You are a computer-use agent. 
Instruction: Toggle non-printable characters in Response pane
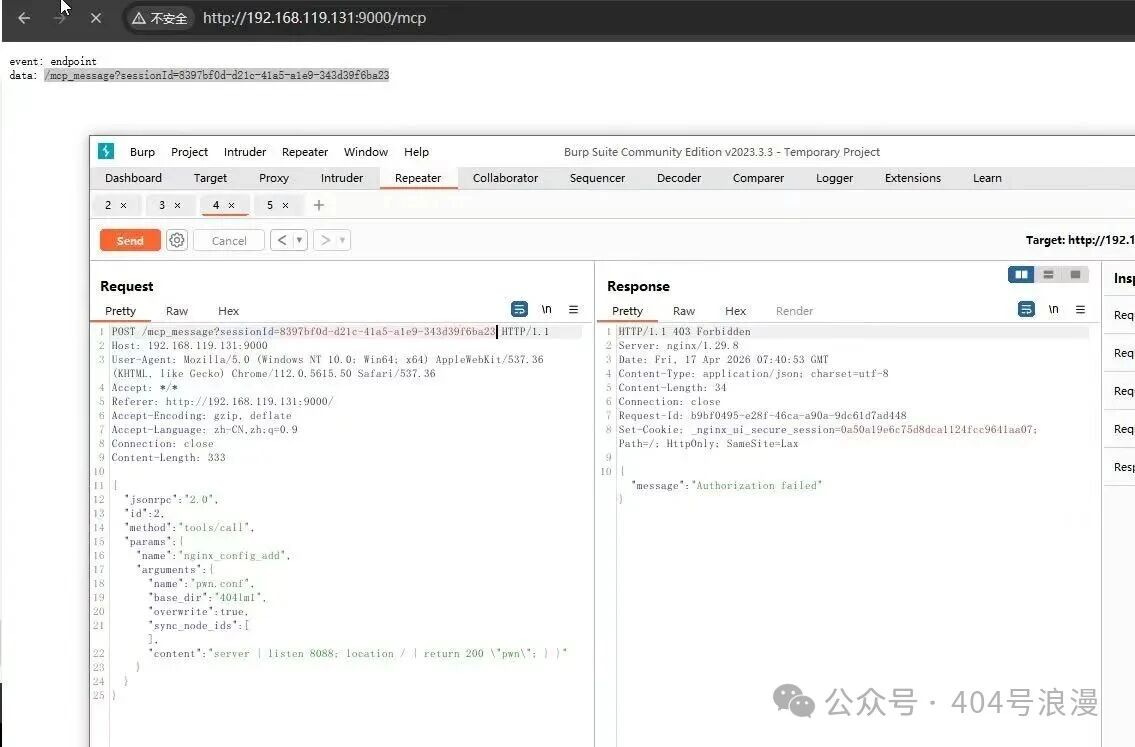pos(1054,310)
